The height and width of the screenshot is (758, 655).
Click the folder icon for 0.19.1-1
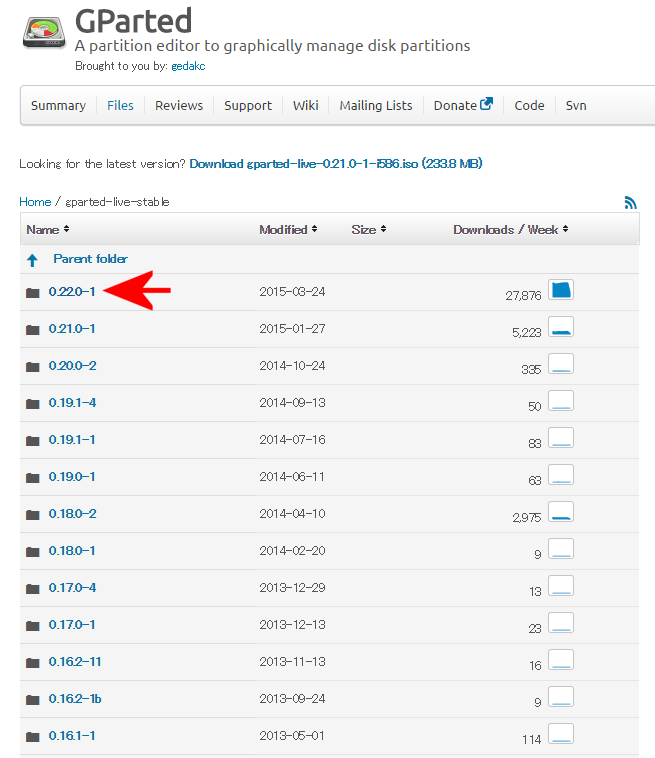point(32,440)
